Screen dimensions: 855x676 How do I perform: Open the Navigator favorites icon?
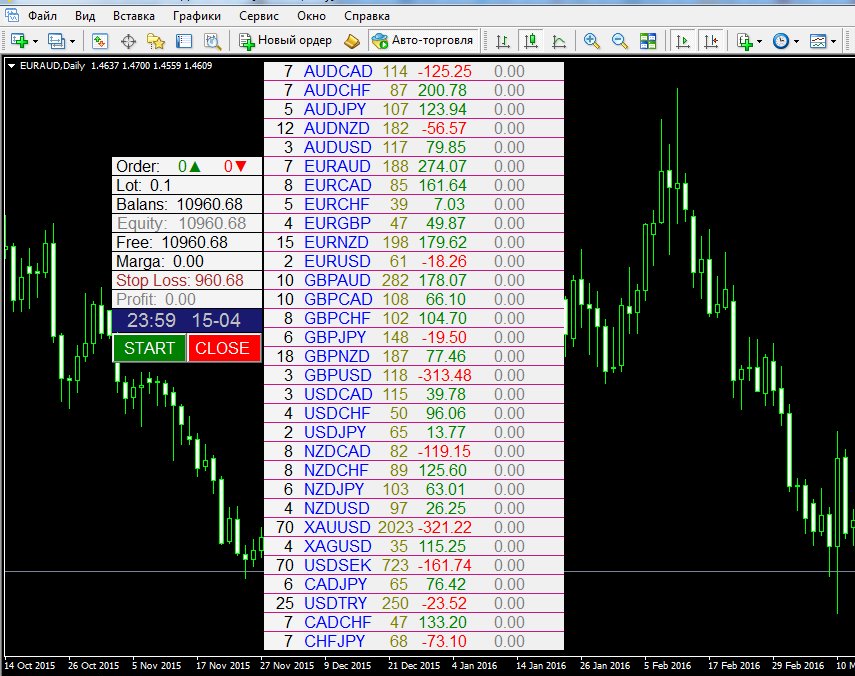(156, 41)
